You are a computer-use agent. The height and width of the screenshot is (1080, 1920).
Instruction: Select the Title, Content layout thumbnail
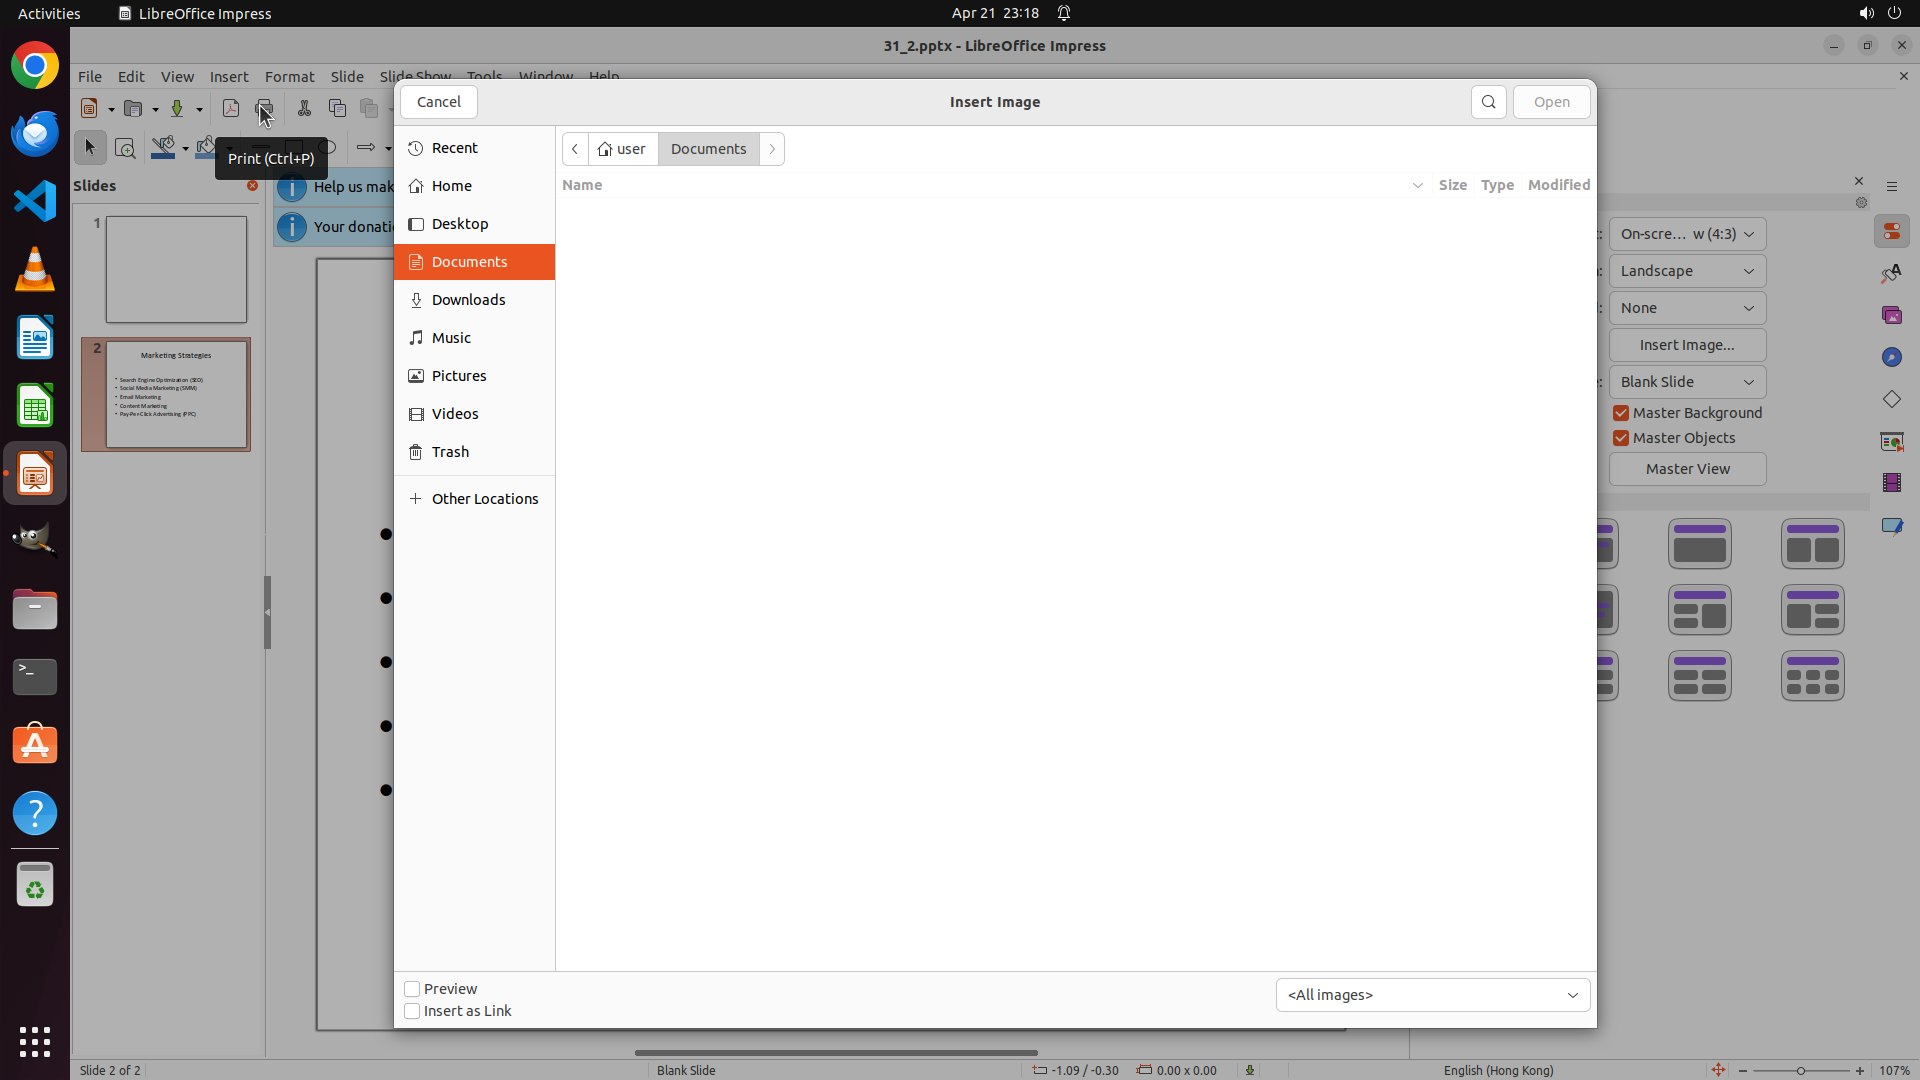[1699, 544]
